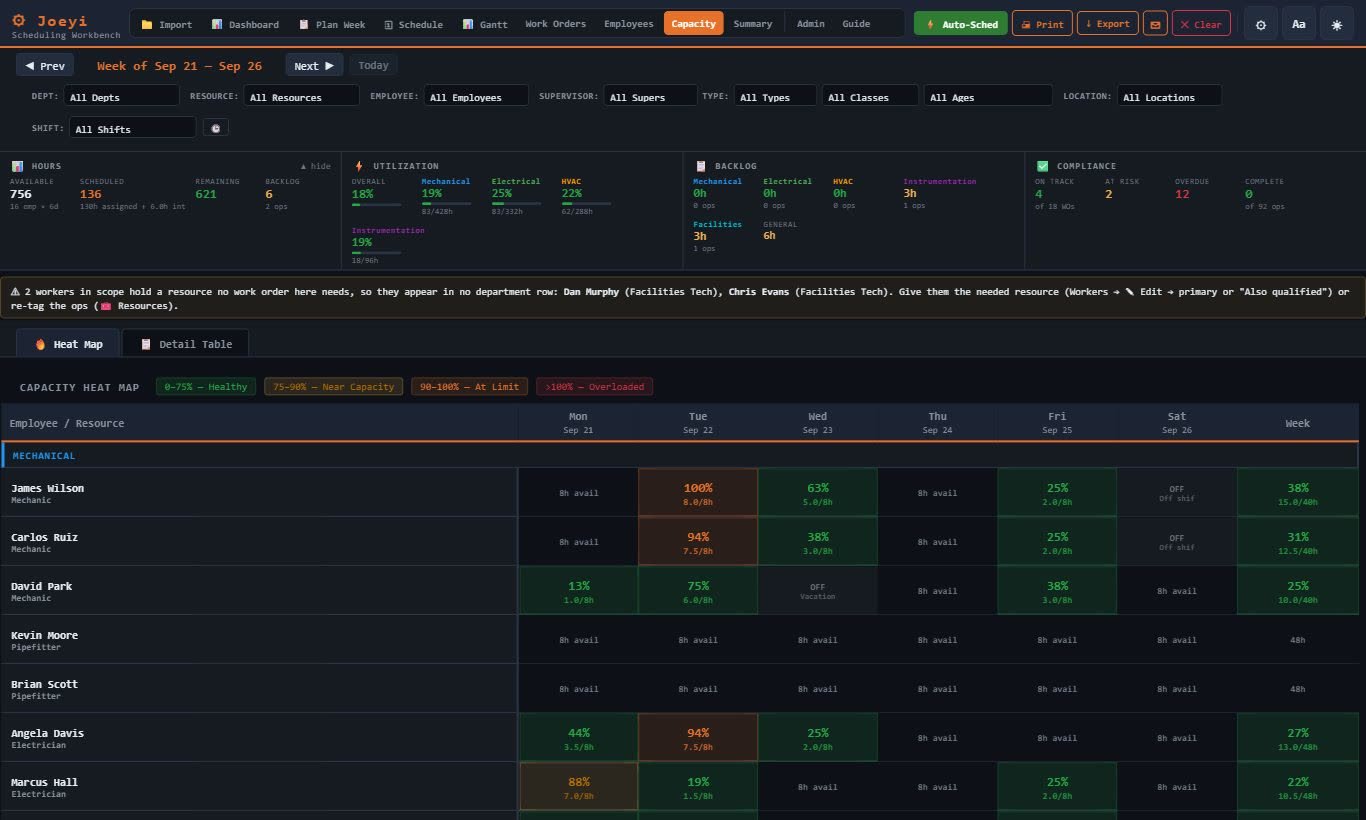Run Auto-Sched with the lightning button
Image resolution: width=1366 pixels, height=820 pixels.
pyautogui.click(x=961, y=24)
